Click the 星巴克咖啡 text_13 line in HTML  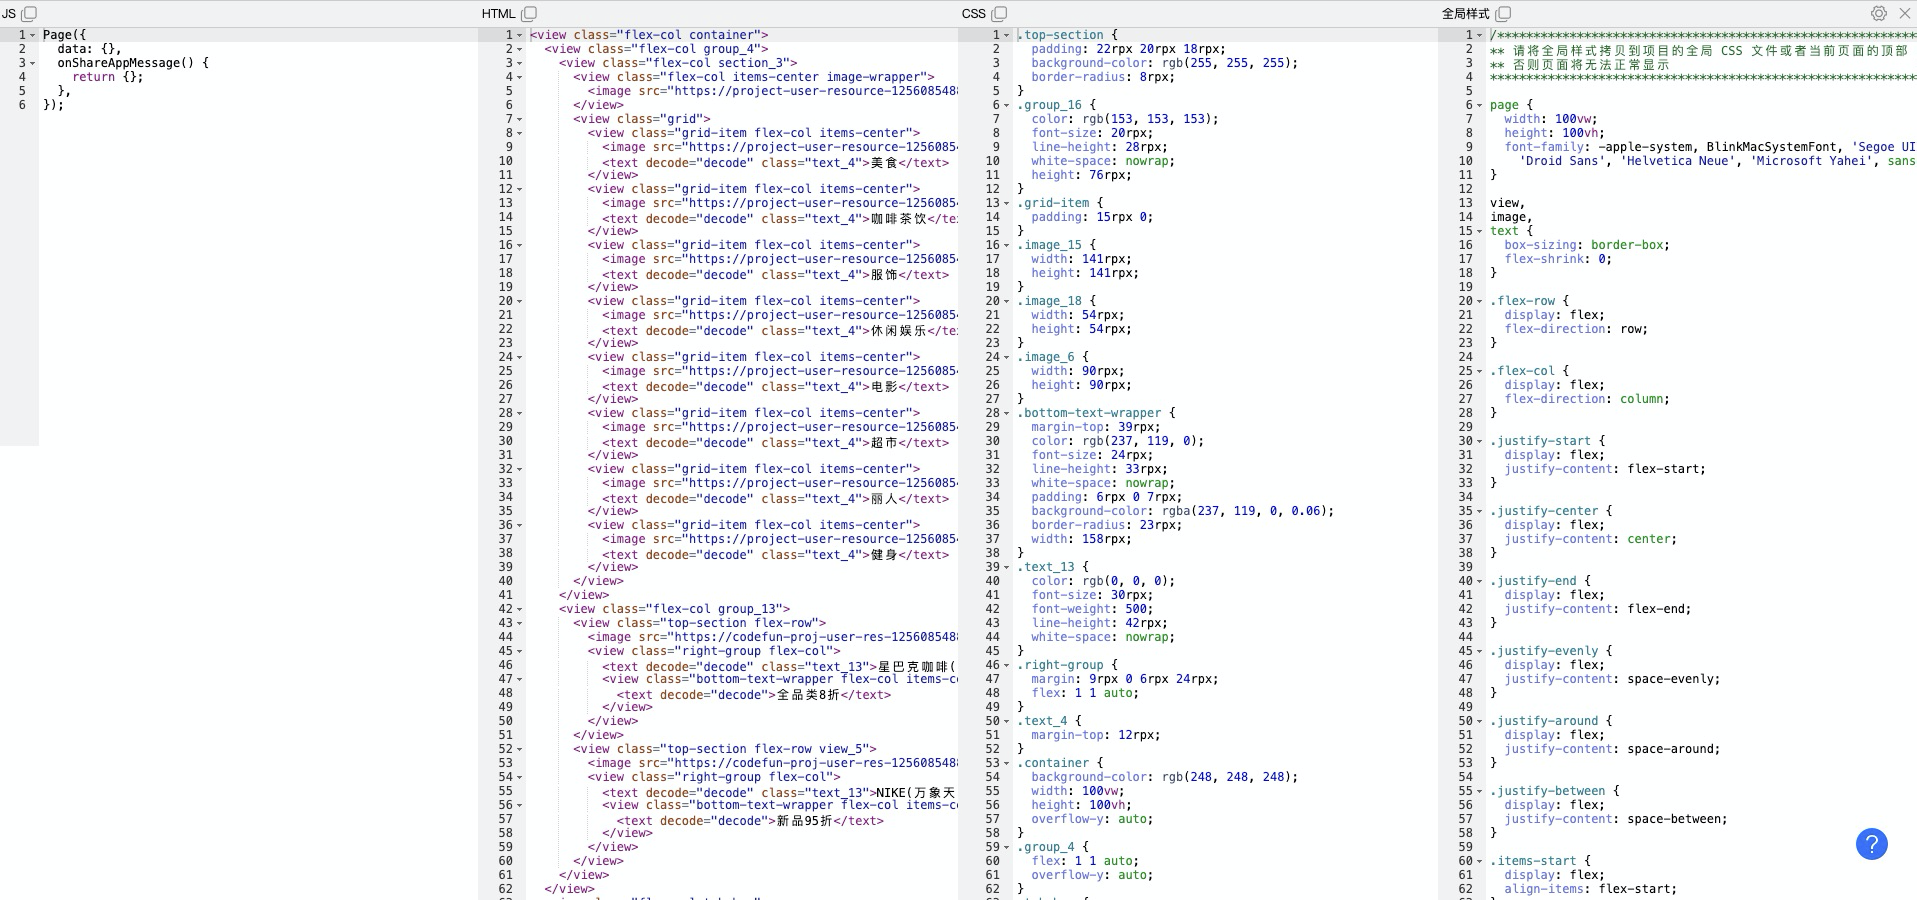780,667
